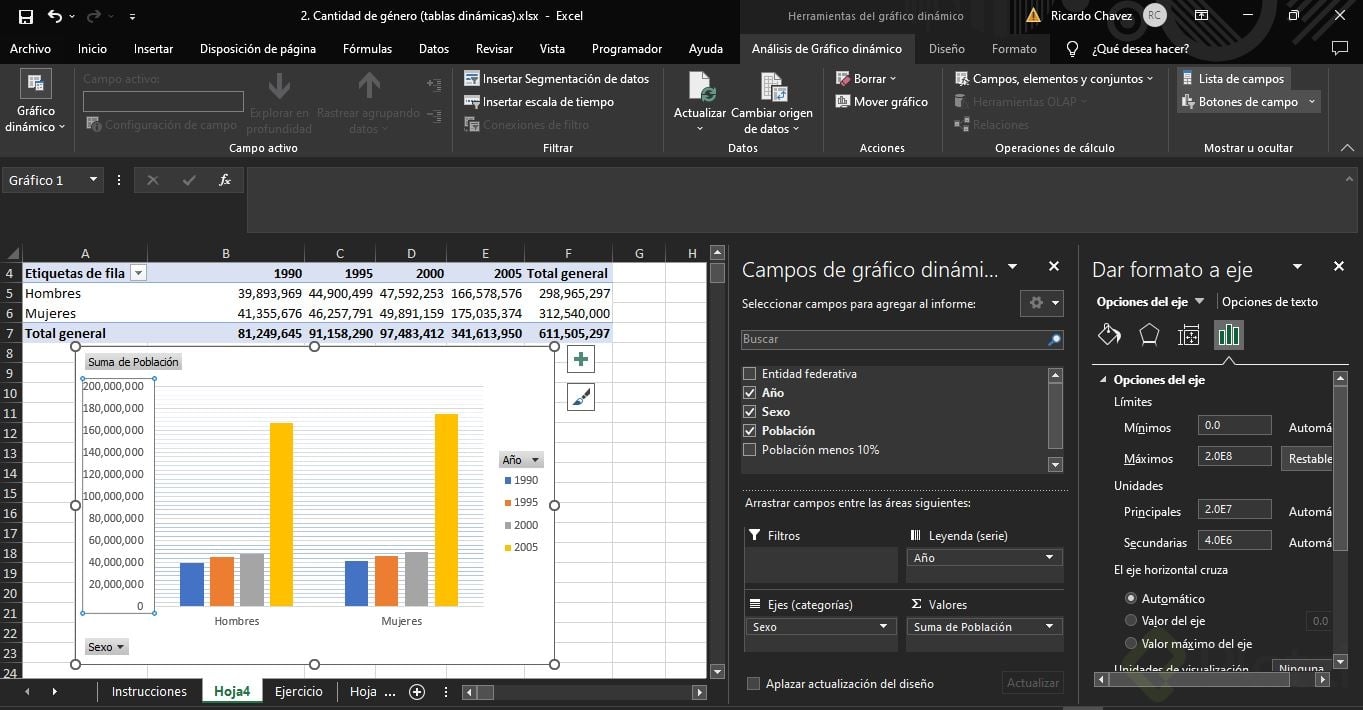Uncheck the Población field checkbox
This screenshot has width=1363, height=710.
(x=749, y=431)
